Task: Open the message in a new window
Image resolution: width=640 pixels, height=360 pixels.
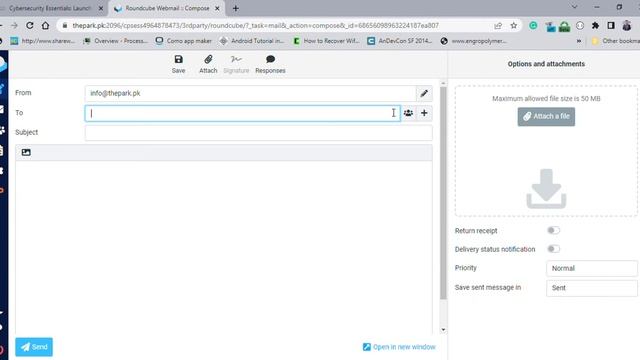Action: (x=399, y=347)
